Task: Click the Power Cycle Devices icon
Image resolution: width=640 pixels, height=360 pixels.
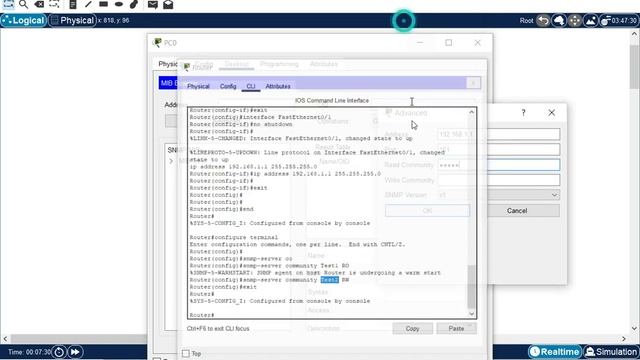Action: pyautogui.click(x=59, y=352)
